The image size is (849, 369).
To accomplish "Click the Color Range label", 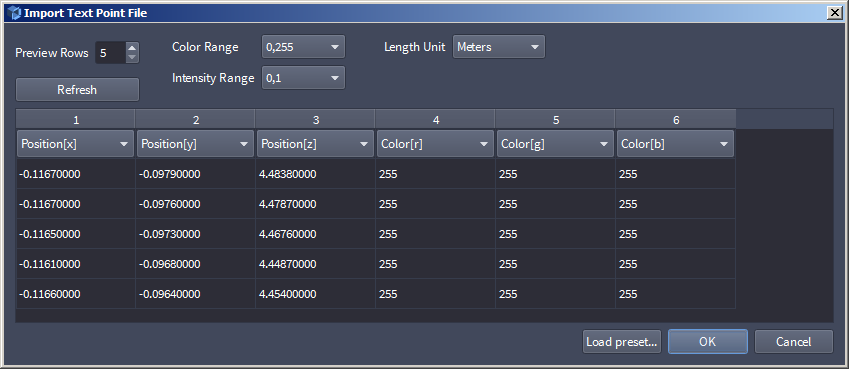I will point(205,47).
